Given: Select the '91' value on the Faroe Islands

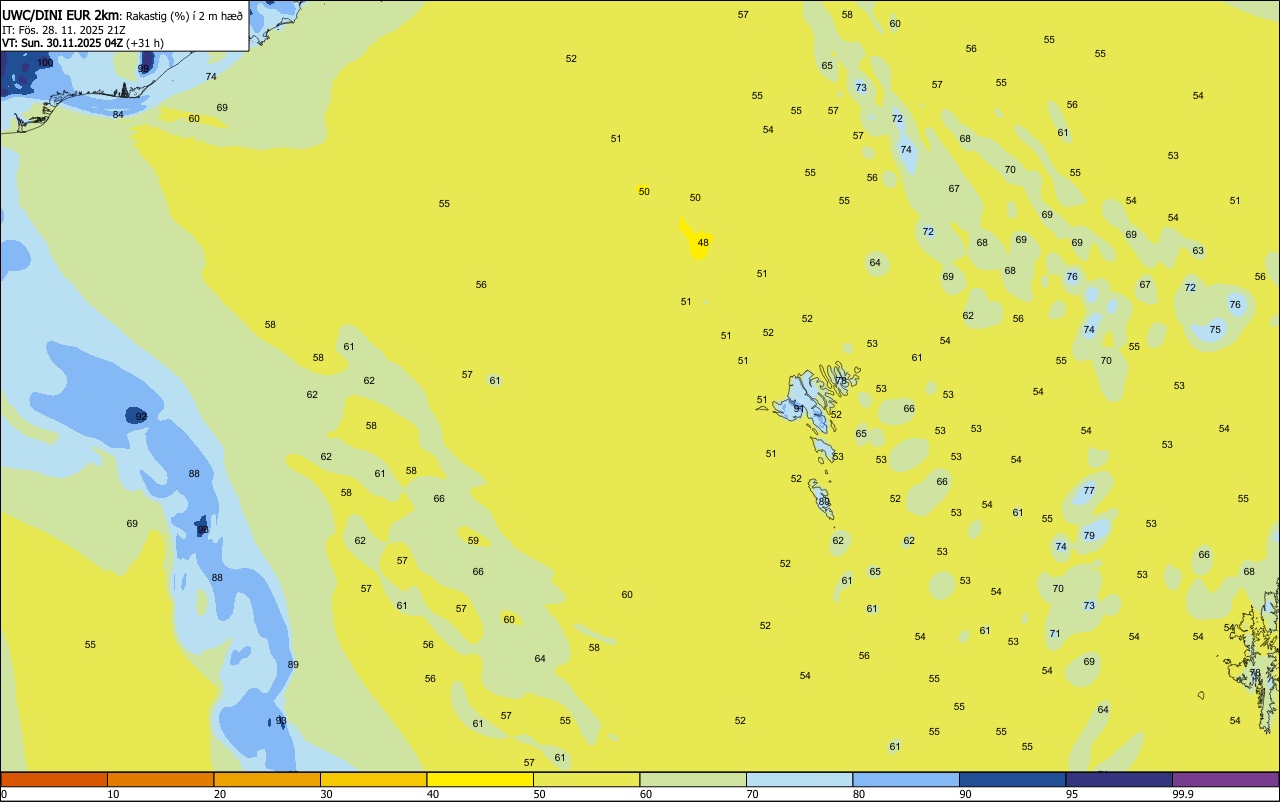Looking at the screenshot, I should point(799,408).
